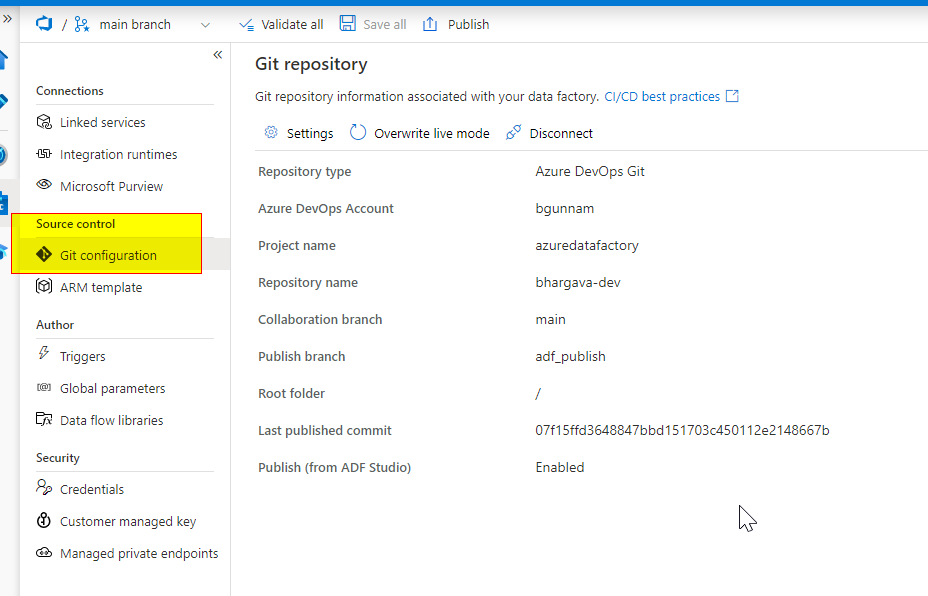Viewport: 928px width, 596px height.
Task: Click the Learning center icon in left rail
Action: click(4, 252)
